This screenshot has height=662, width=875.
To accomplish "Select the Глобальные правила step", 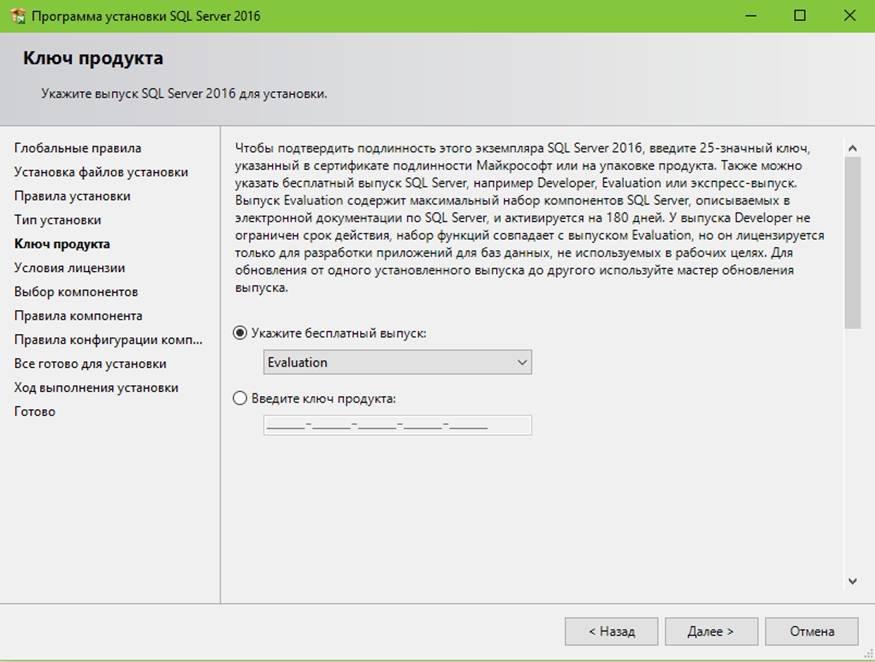I will [x=78, y=148].
